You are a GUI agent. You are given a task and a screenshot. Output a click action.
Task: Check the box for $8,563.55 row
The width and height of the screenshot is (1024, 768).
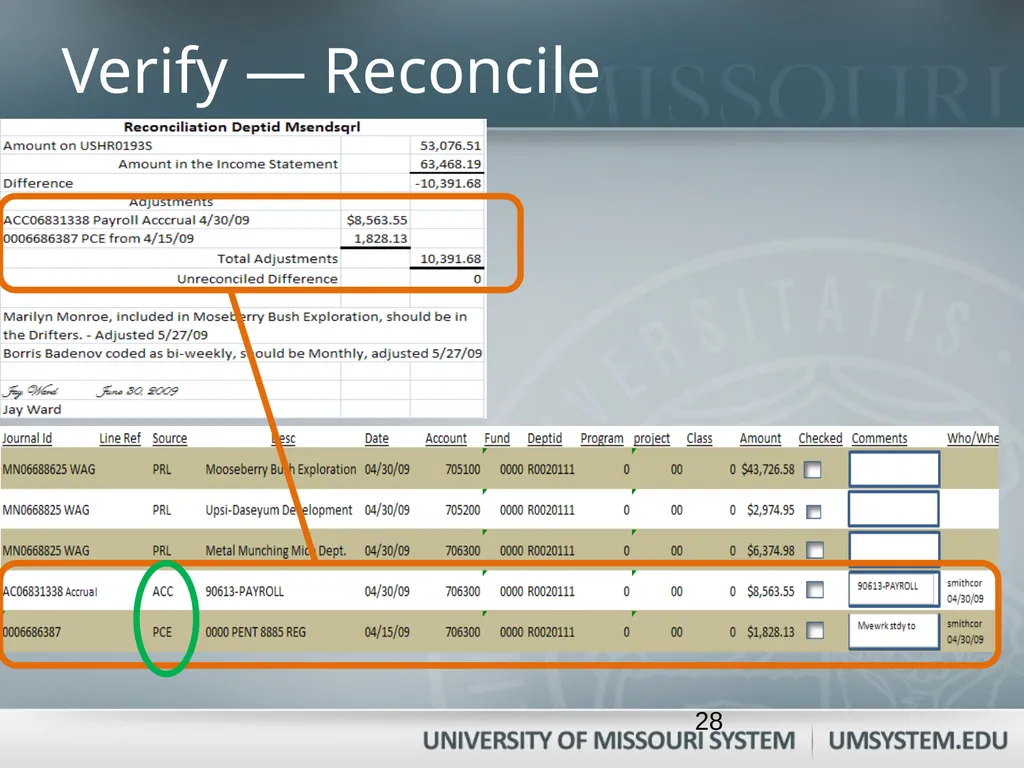[814, 590]
